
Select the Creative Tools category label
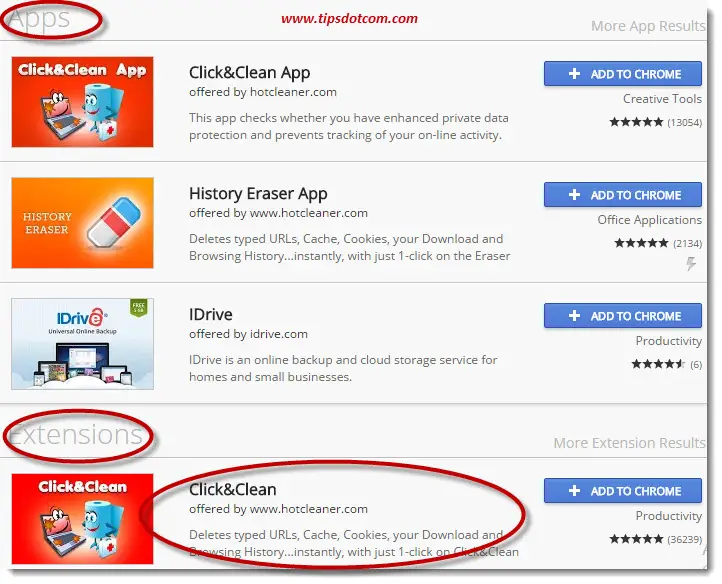(x=662, y=99)
